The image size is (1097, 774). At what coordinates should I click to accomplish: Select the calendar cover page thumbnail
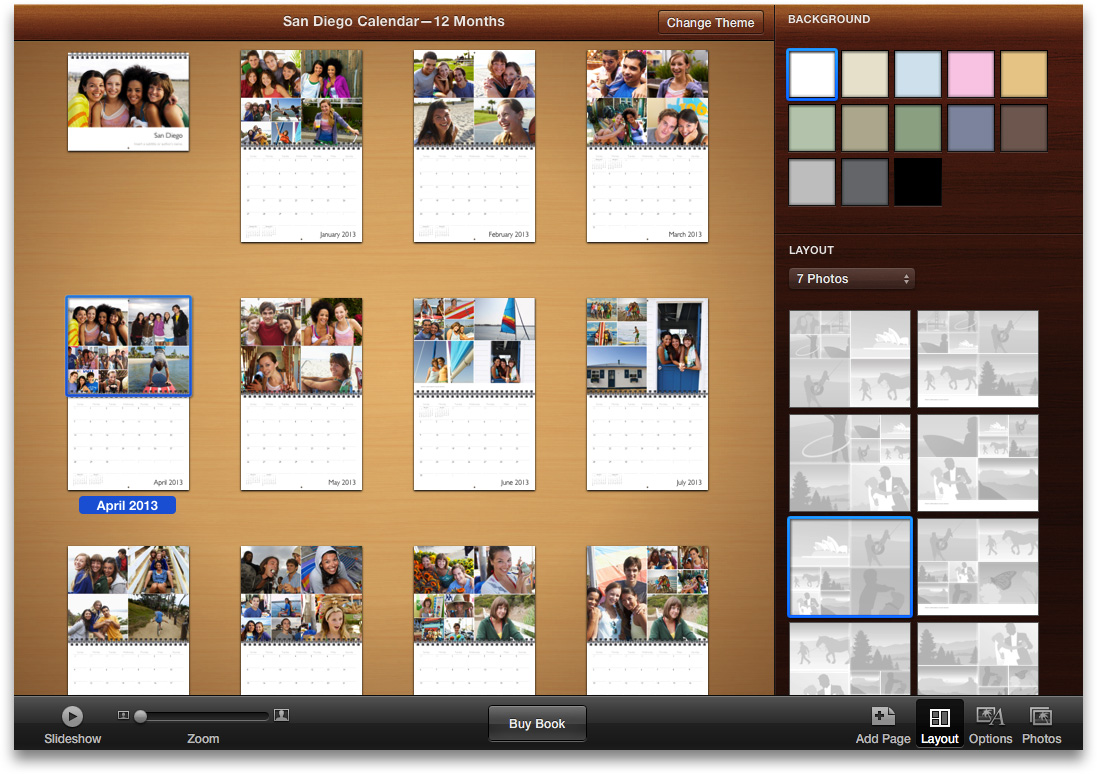pos(128,102)
